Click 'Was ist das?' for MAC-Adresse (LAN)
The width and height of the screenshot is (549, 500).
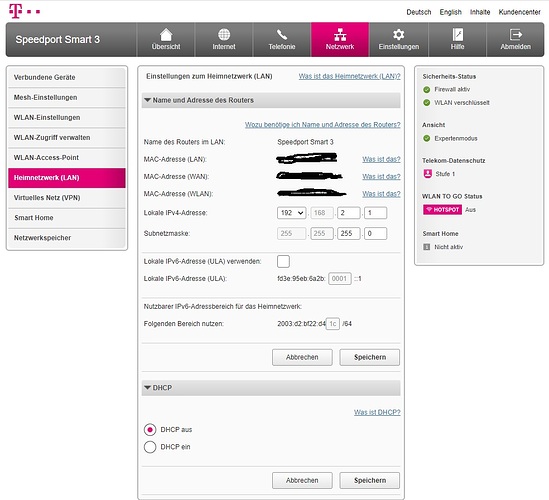pos(381,159)
